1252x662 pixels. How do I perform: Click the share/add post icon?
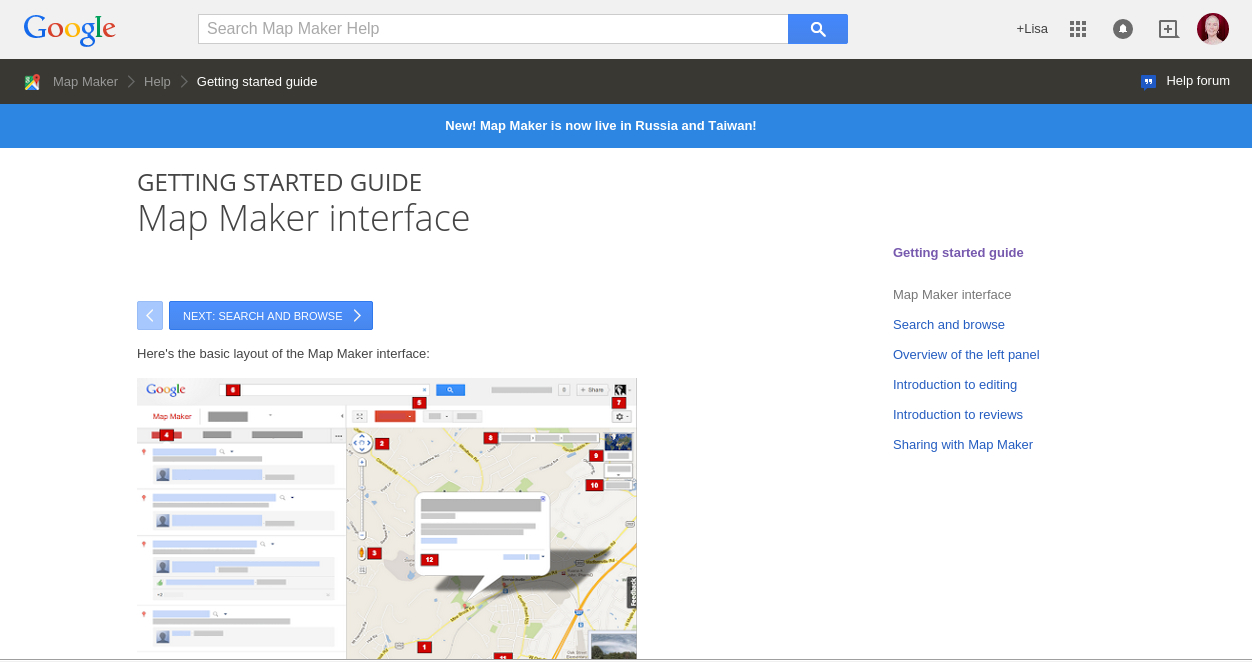click(x=1168, y=29)
